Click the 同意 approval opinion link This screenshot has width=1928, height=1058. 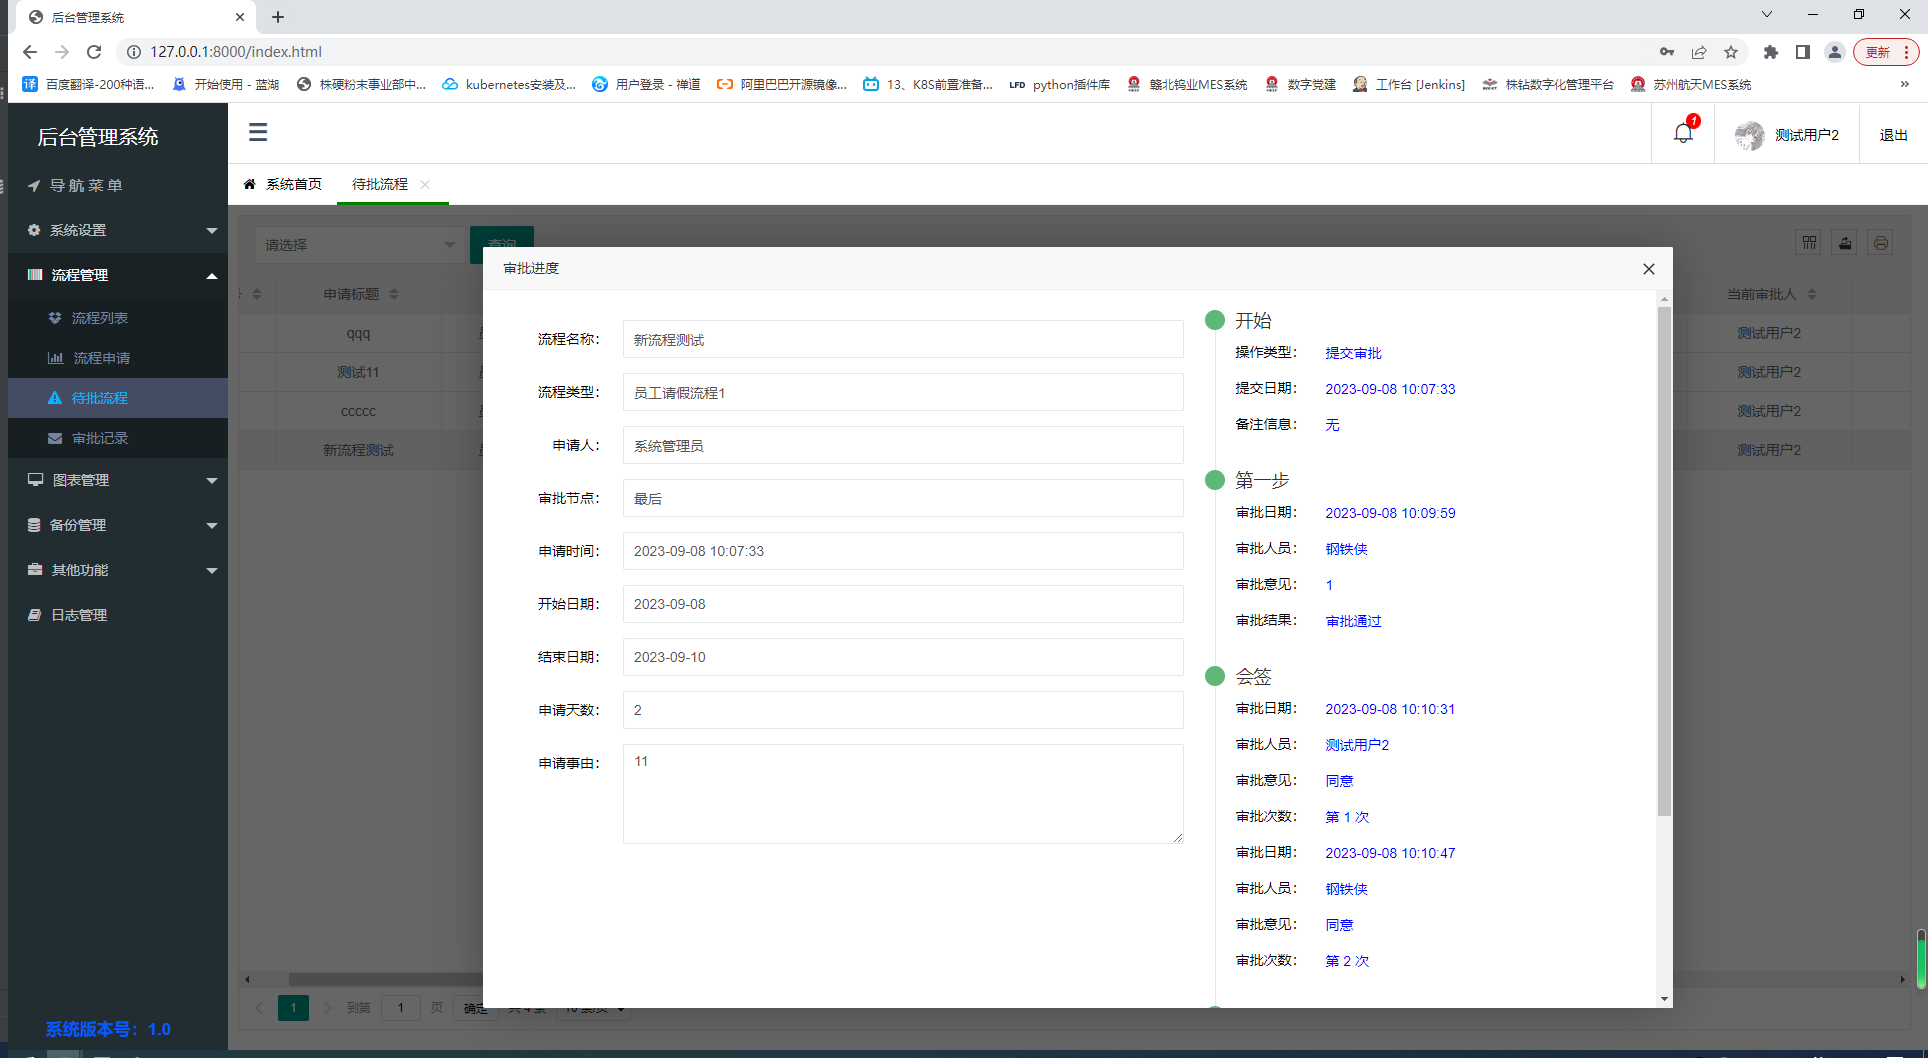(x=1339, y=781)
